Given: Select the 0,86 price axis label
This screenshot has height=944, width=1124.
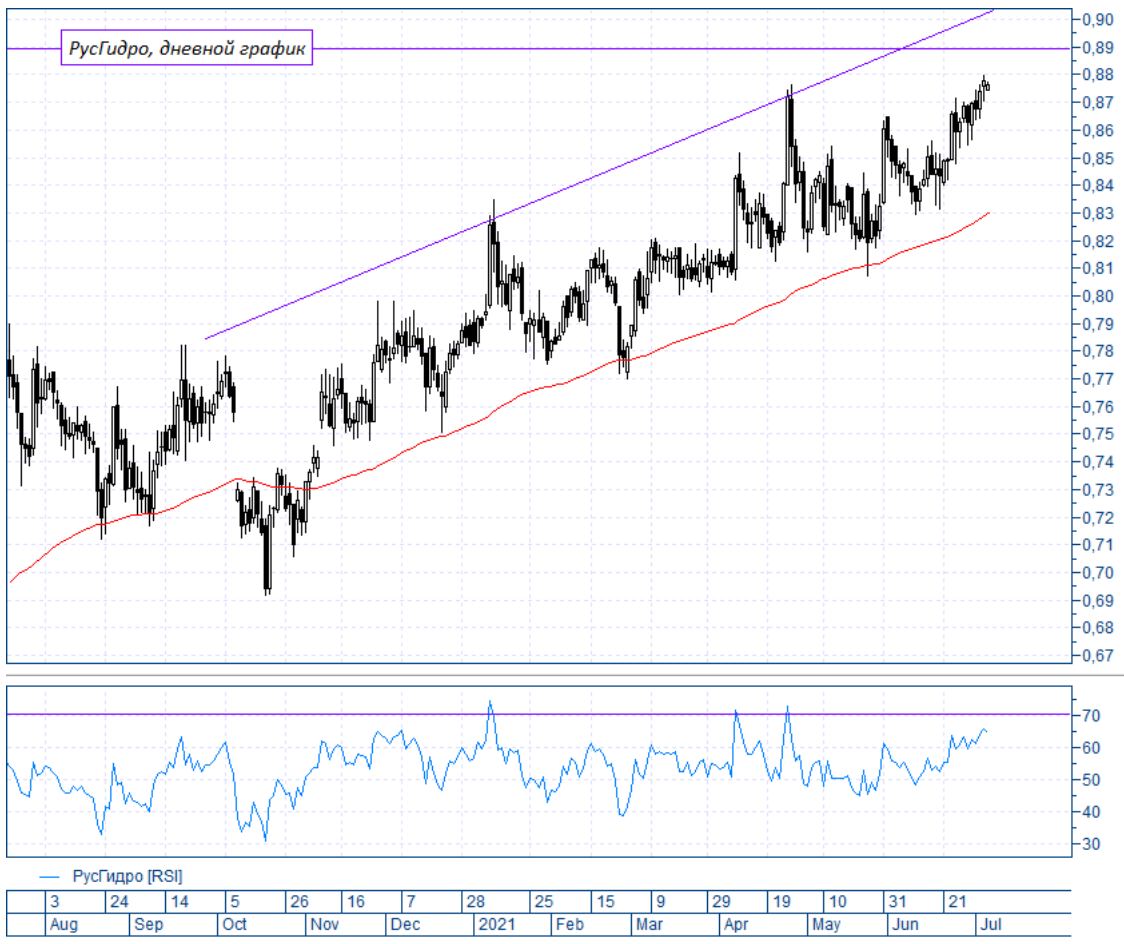Looking at the screenshot, I should 1097,130.
